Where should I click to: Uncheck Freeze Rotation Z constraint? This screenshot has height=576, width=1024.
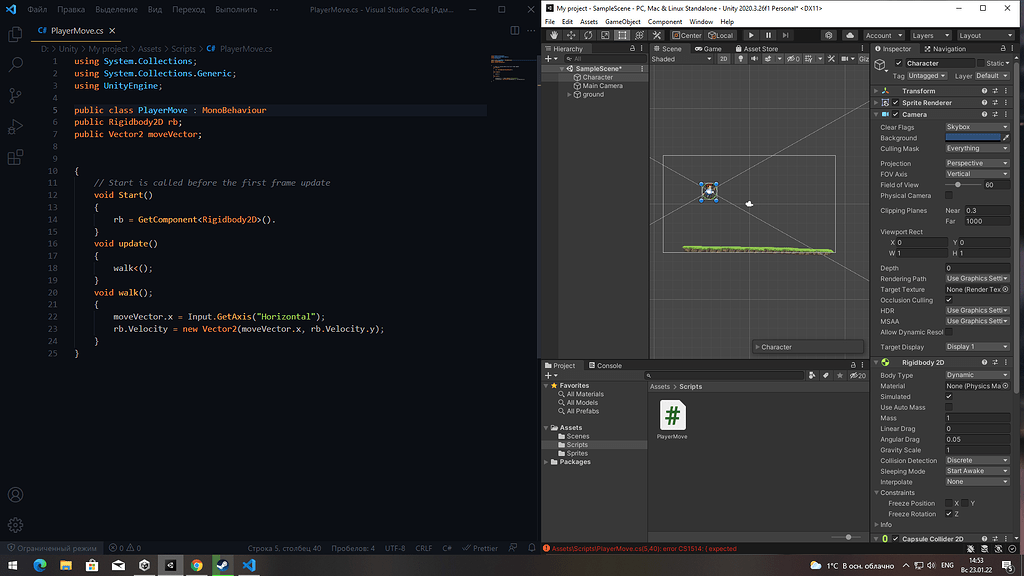(950, 513)
